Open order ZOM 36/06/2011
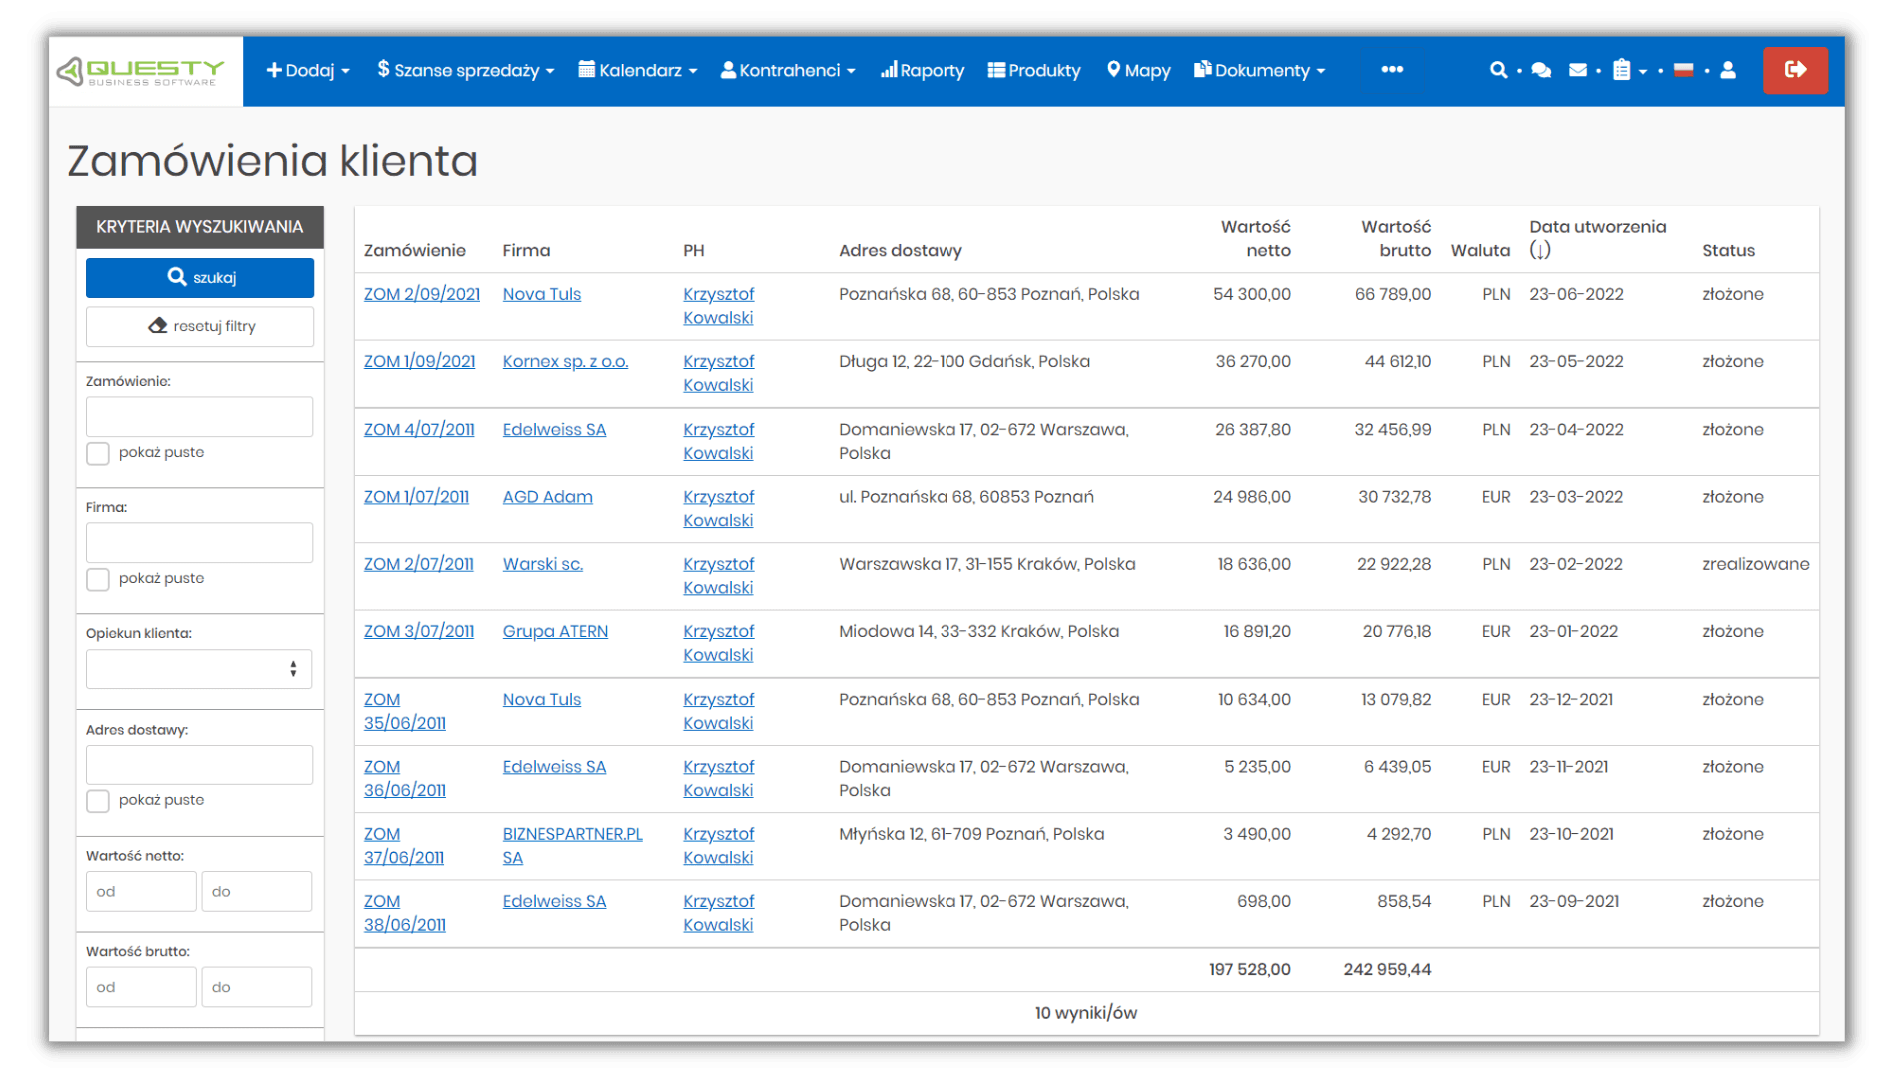 [x=405, y=778]
